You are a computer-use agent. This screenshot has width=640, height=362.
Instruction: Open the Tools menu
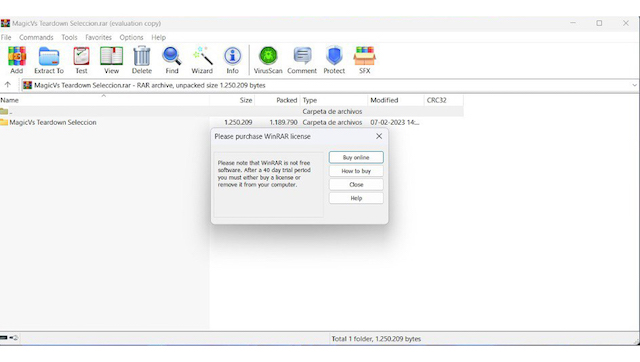pyautogui.click(x=69, y=37)
